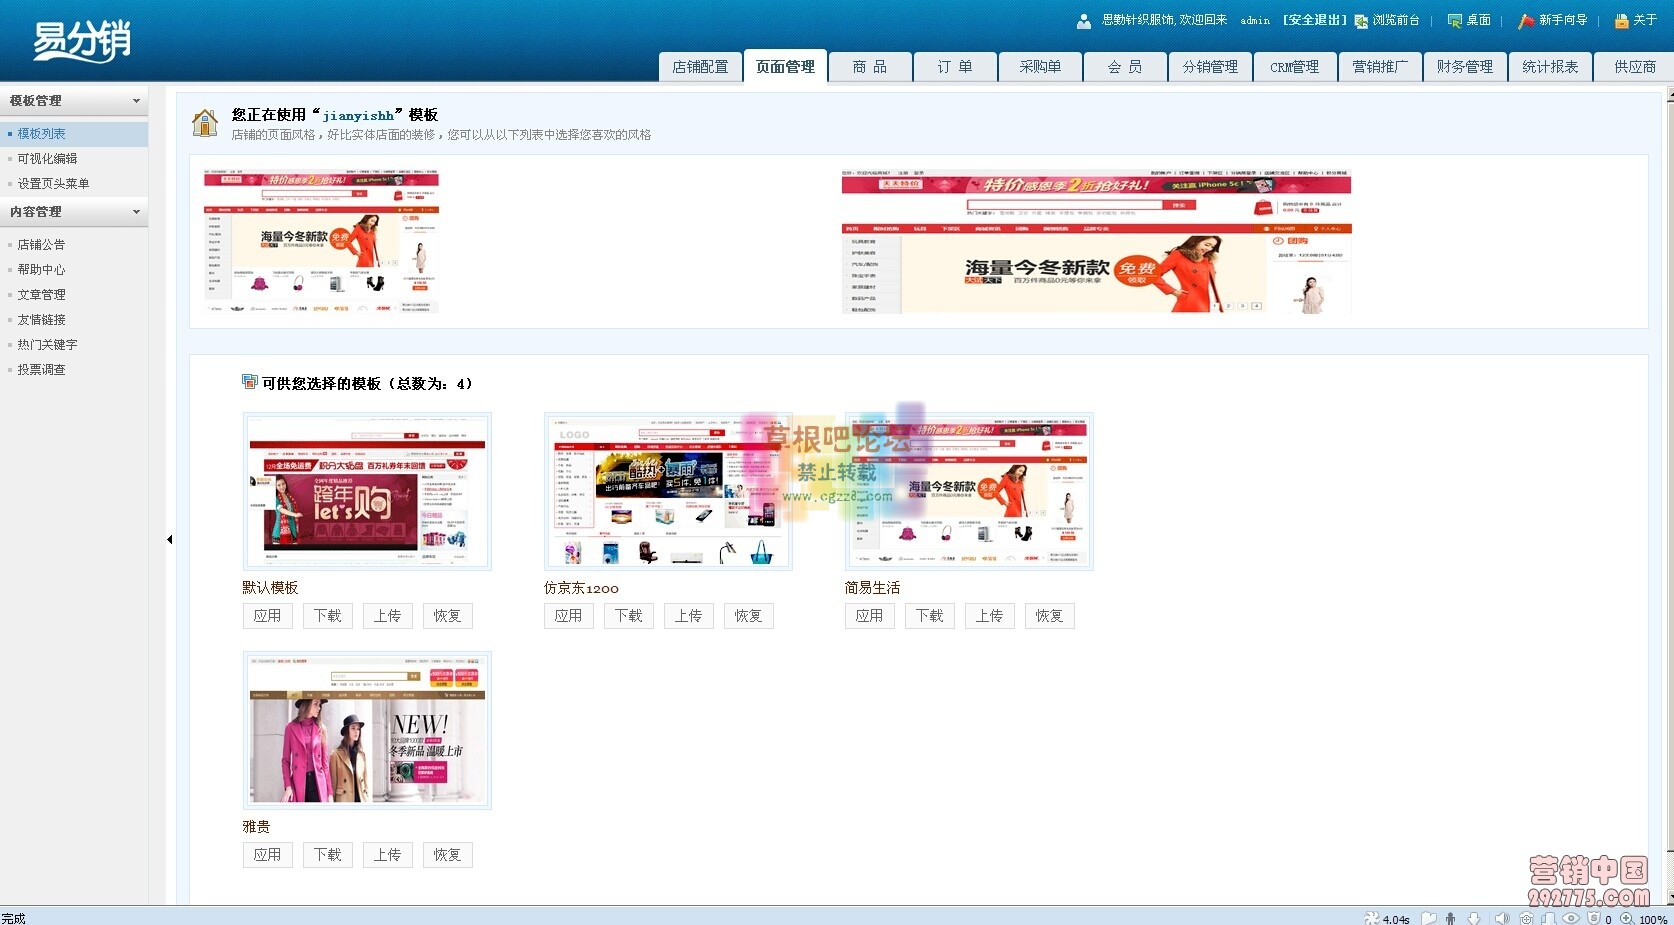Click the left arrow to hide the sidebar
Viewport: 1674px width, 925px height.
click(169, 538)
